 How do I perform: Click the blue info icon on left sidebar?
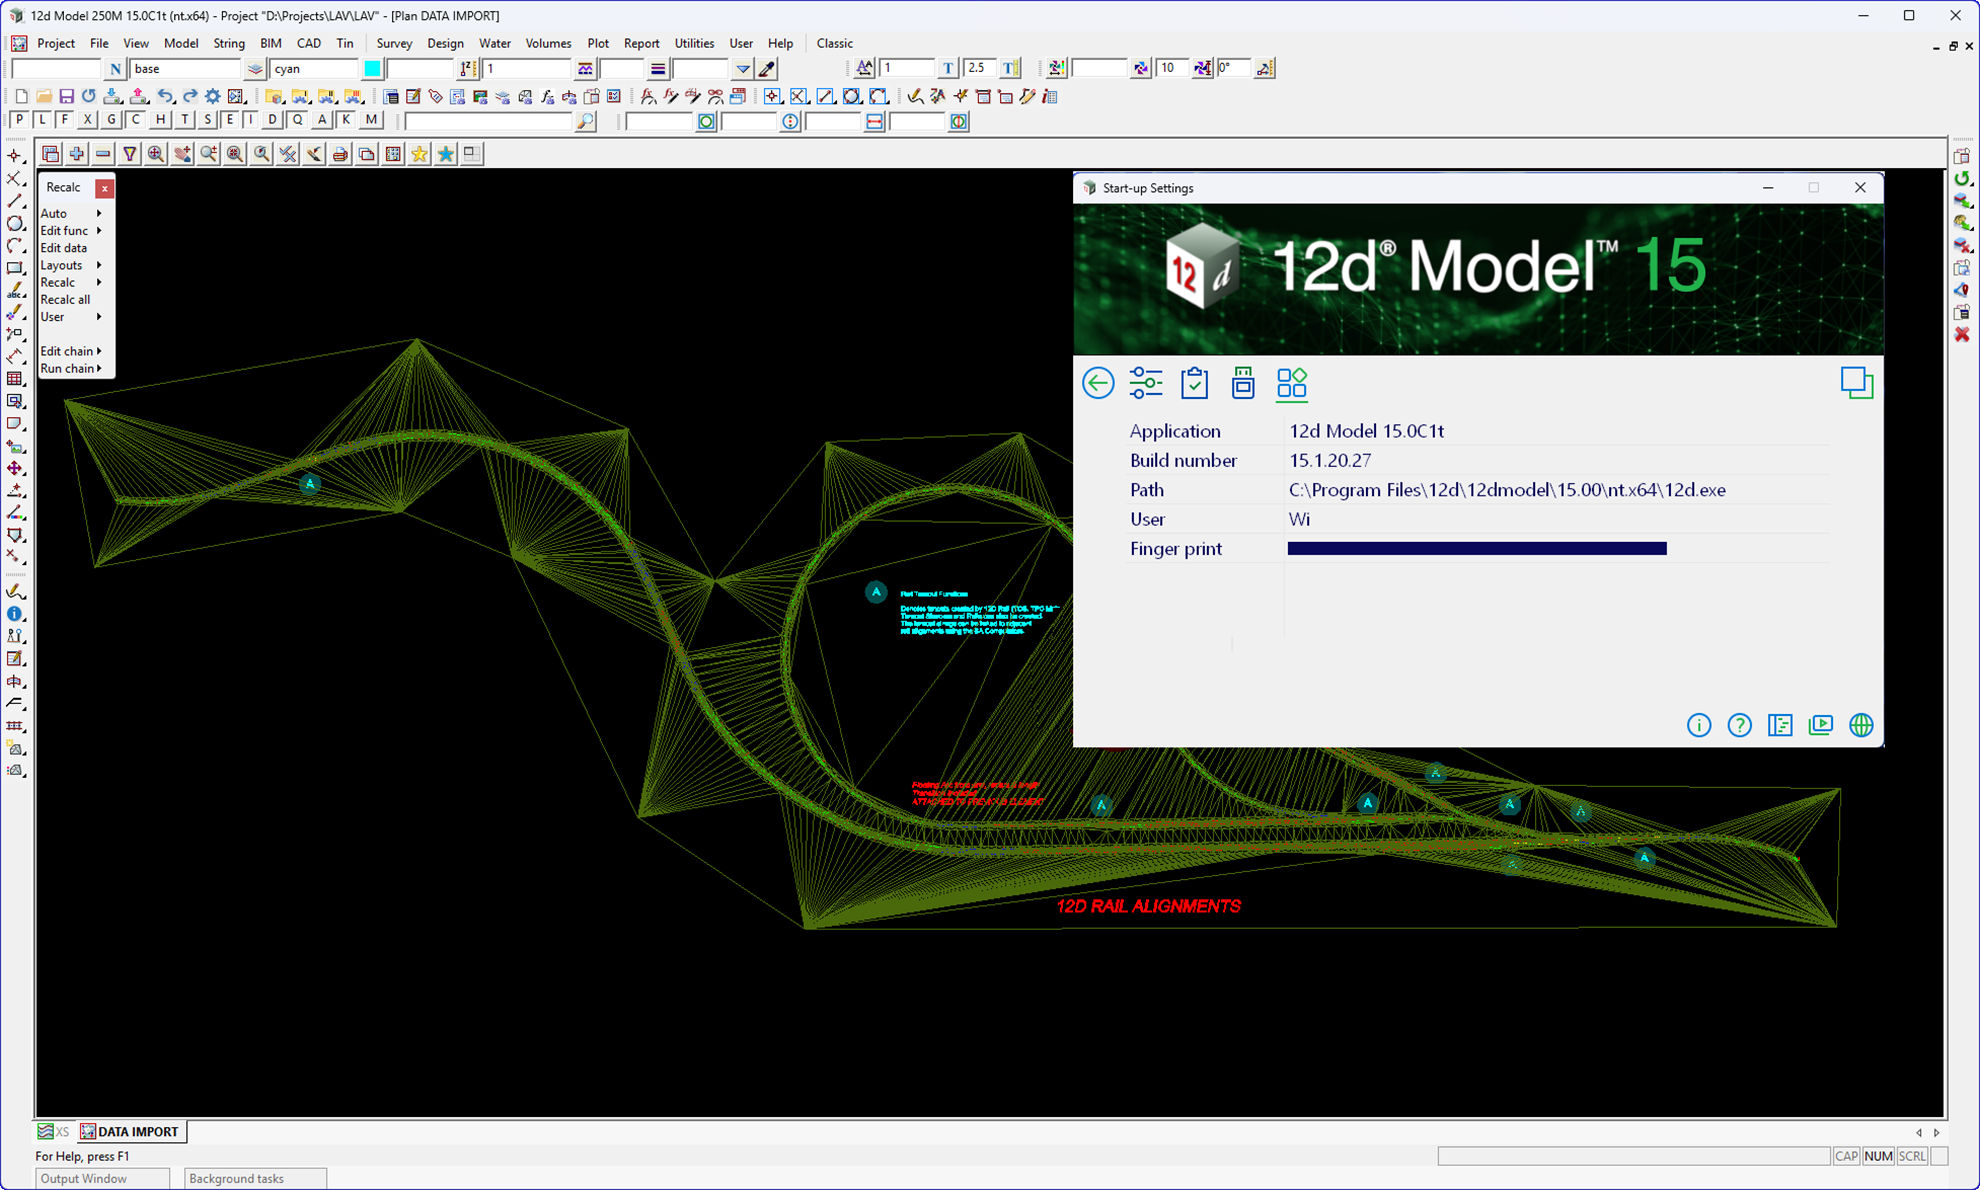(15, 614)
